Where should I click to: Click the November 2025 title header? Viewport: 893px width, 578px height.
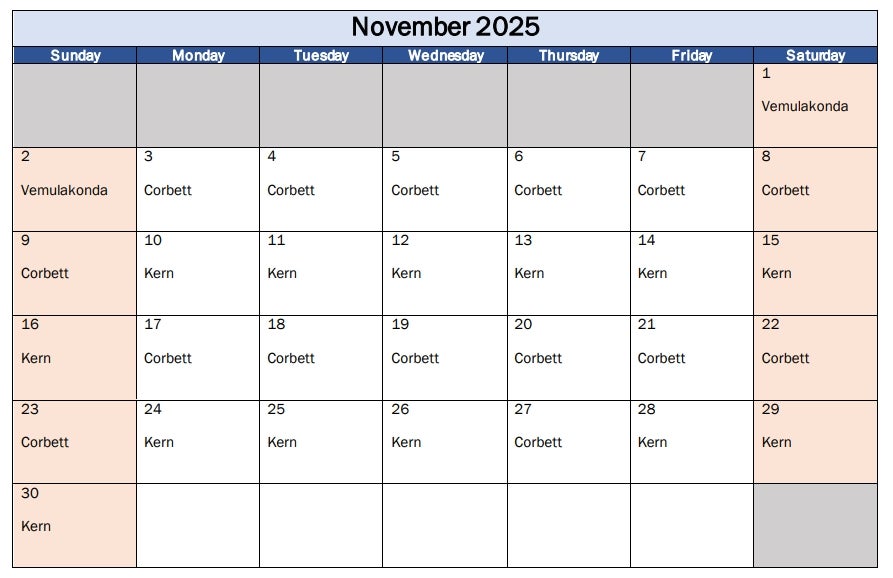click(445, 27)
